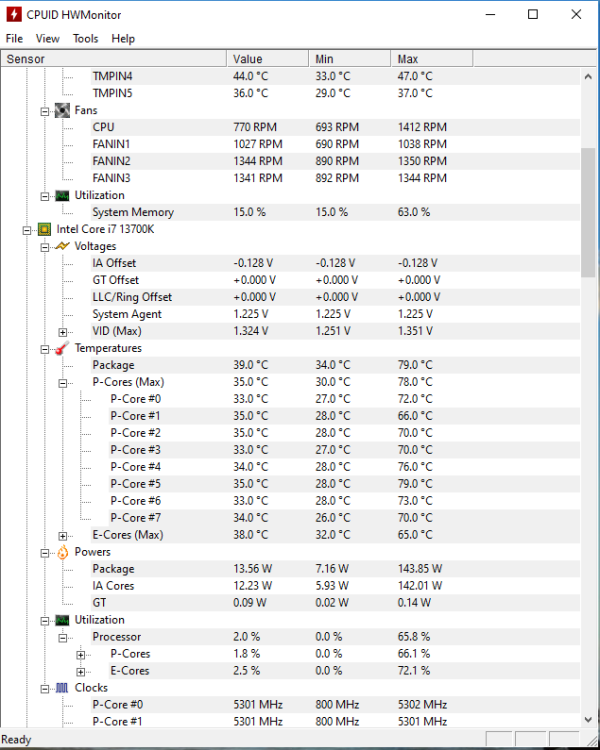Select the P-Core #1 clock row
The width and height of the screenshot is (600, 750).
point(335,721)
